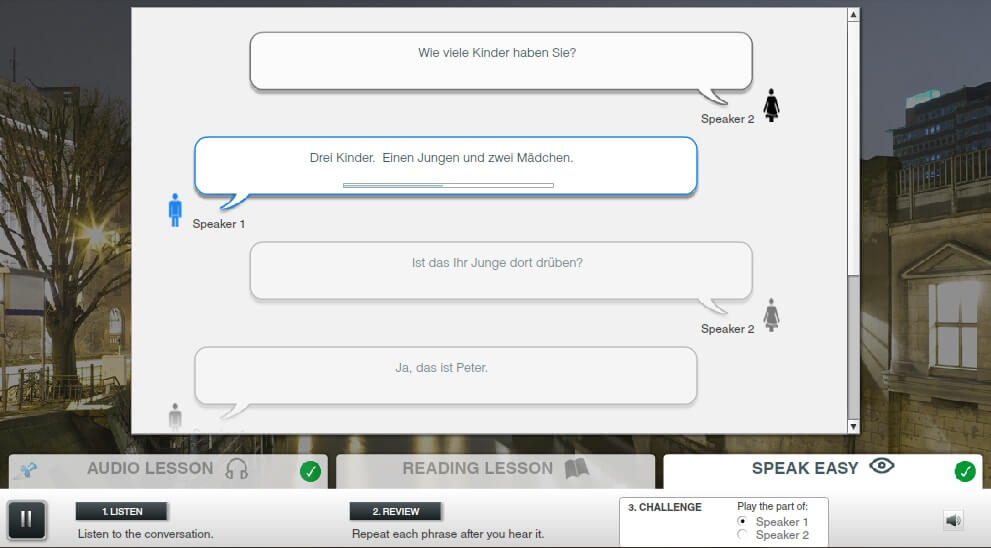Click the satellite icon on Audio Lesson tab
Viewport: 991px width, 548px height.
28,470
